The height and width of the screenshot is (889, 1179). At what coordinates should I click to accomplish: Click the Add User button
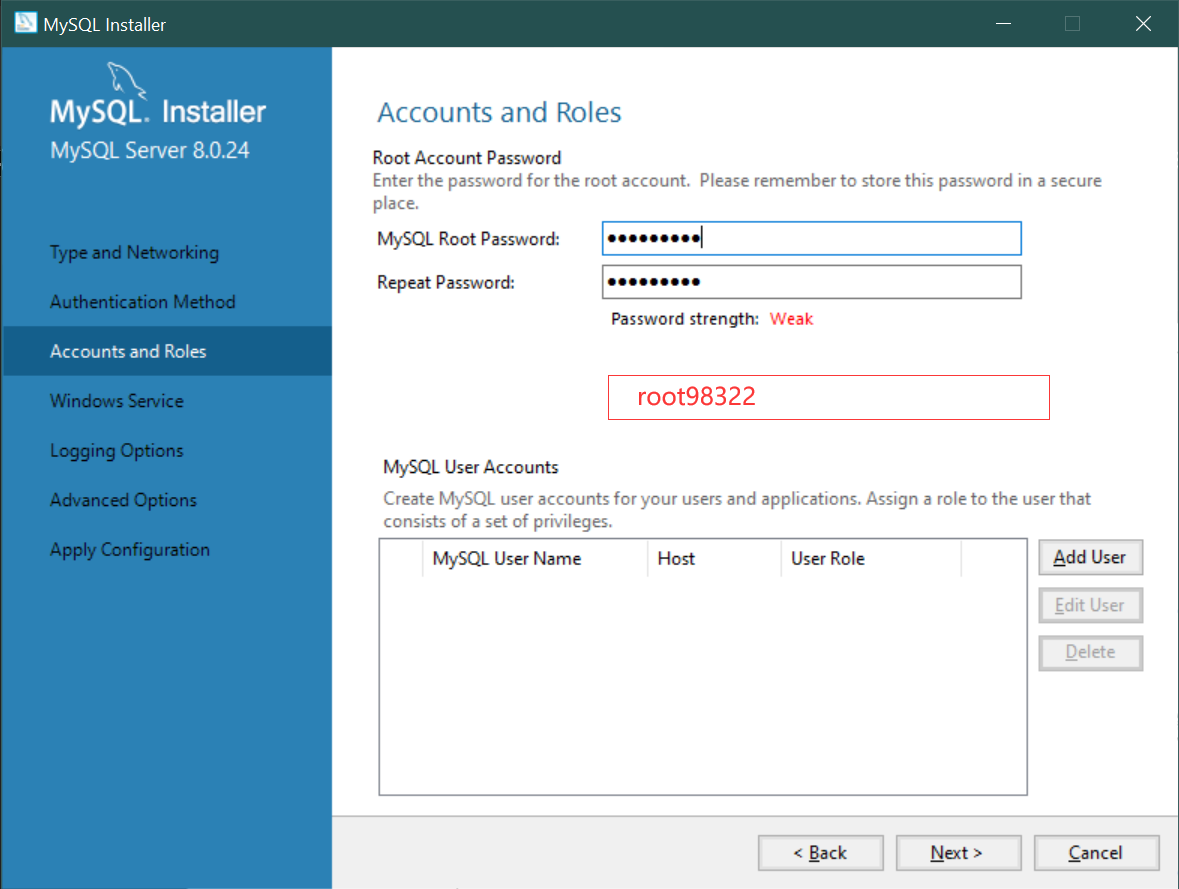click(x=1090, y=557)
